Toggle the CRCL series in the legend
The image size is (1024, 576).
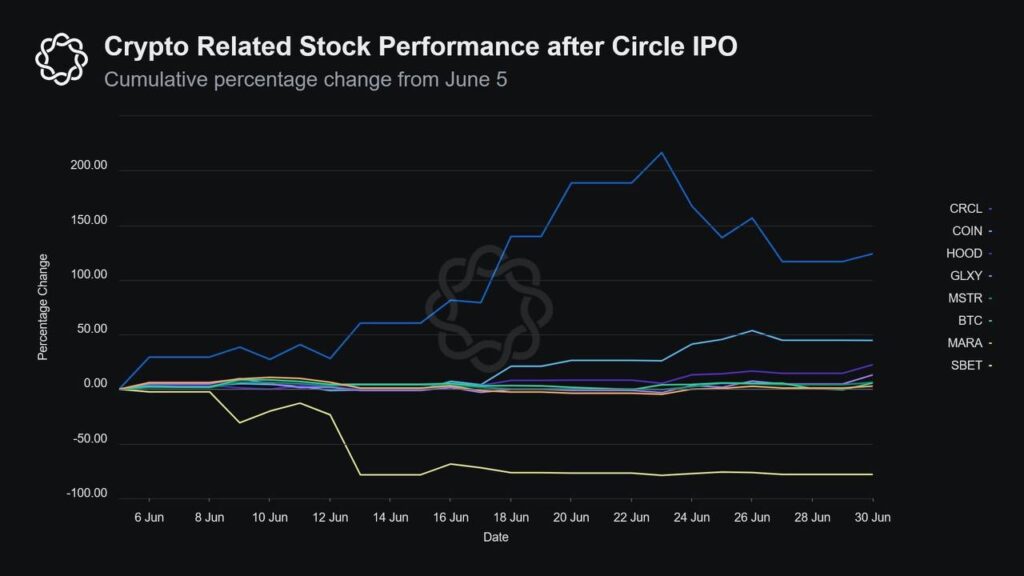coord(966,208)
